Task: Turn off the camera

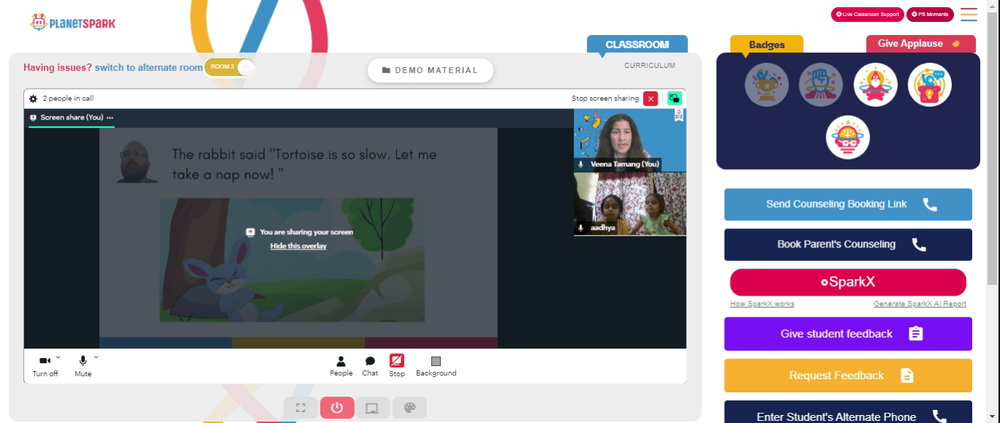Action: click(45, 366)
